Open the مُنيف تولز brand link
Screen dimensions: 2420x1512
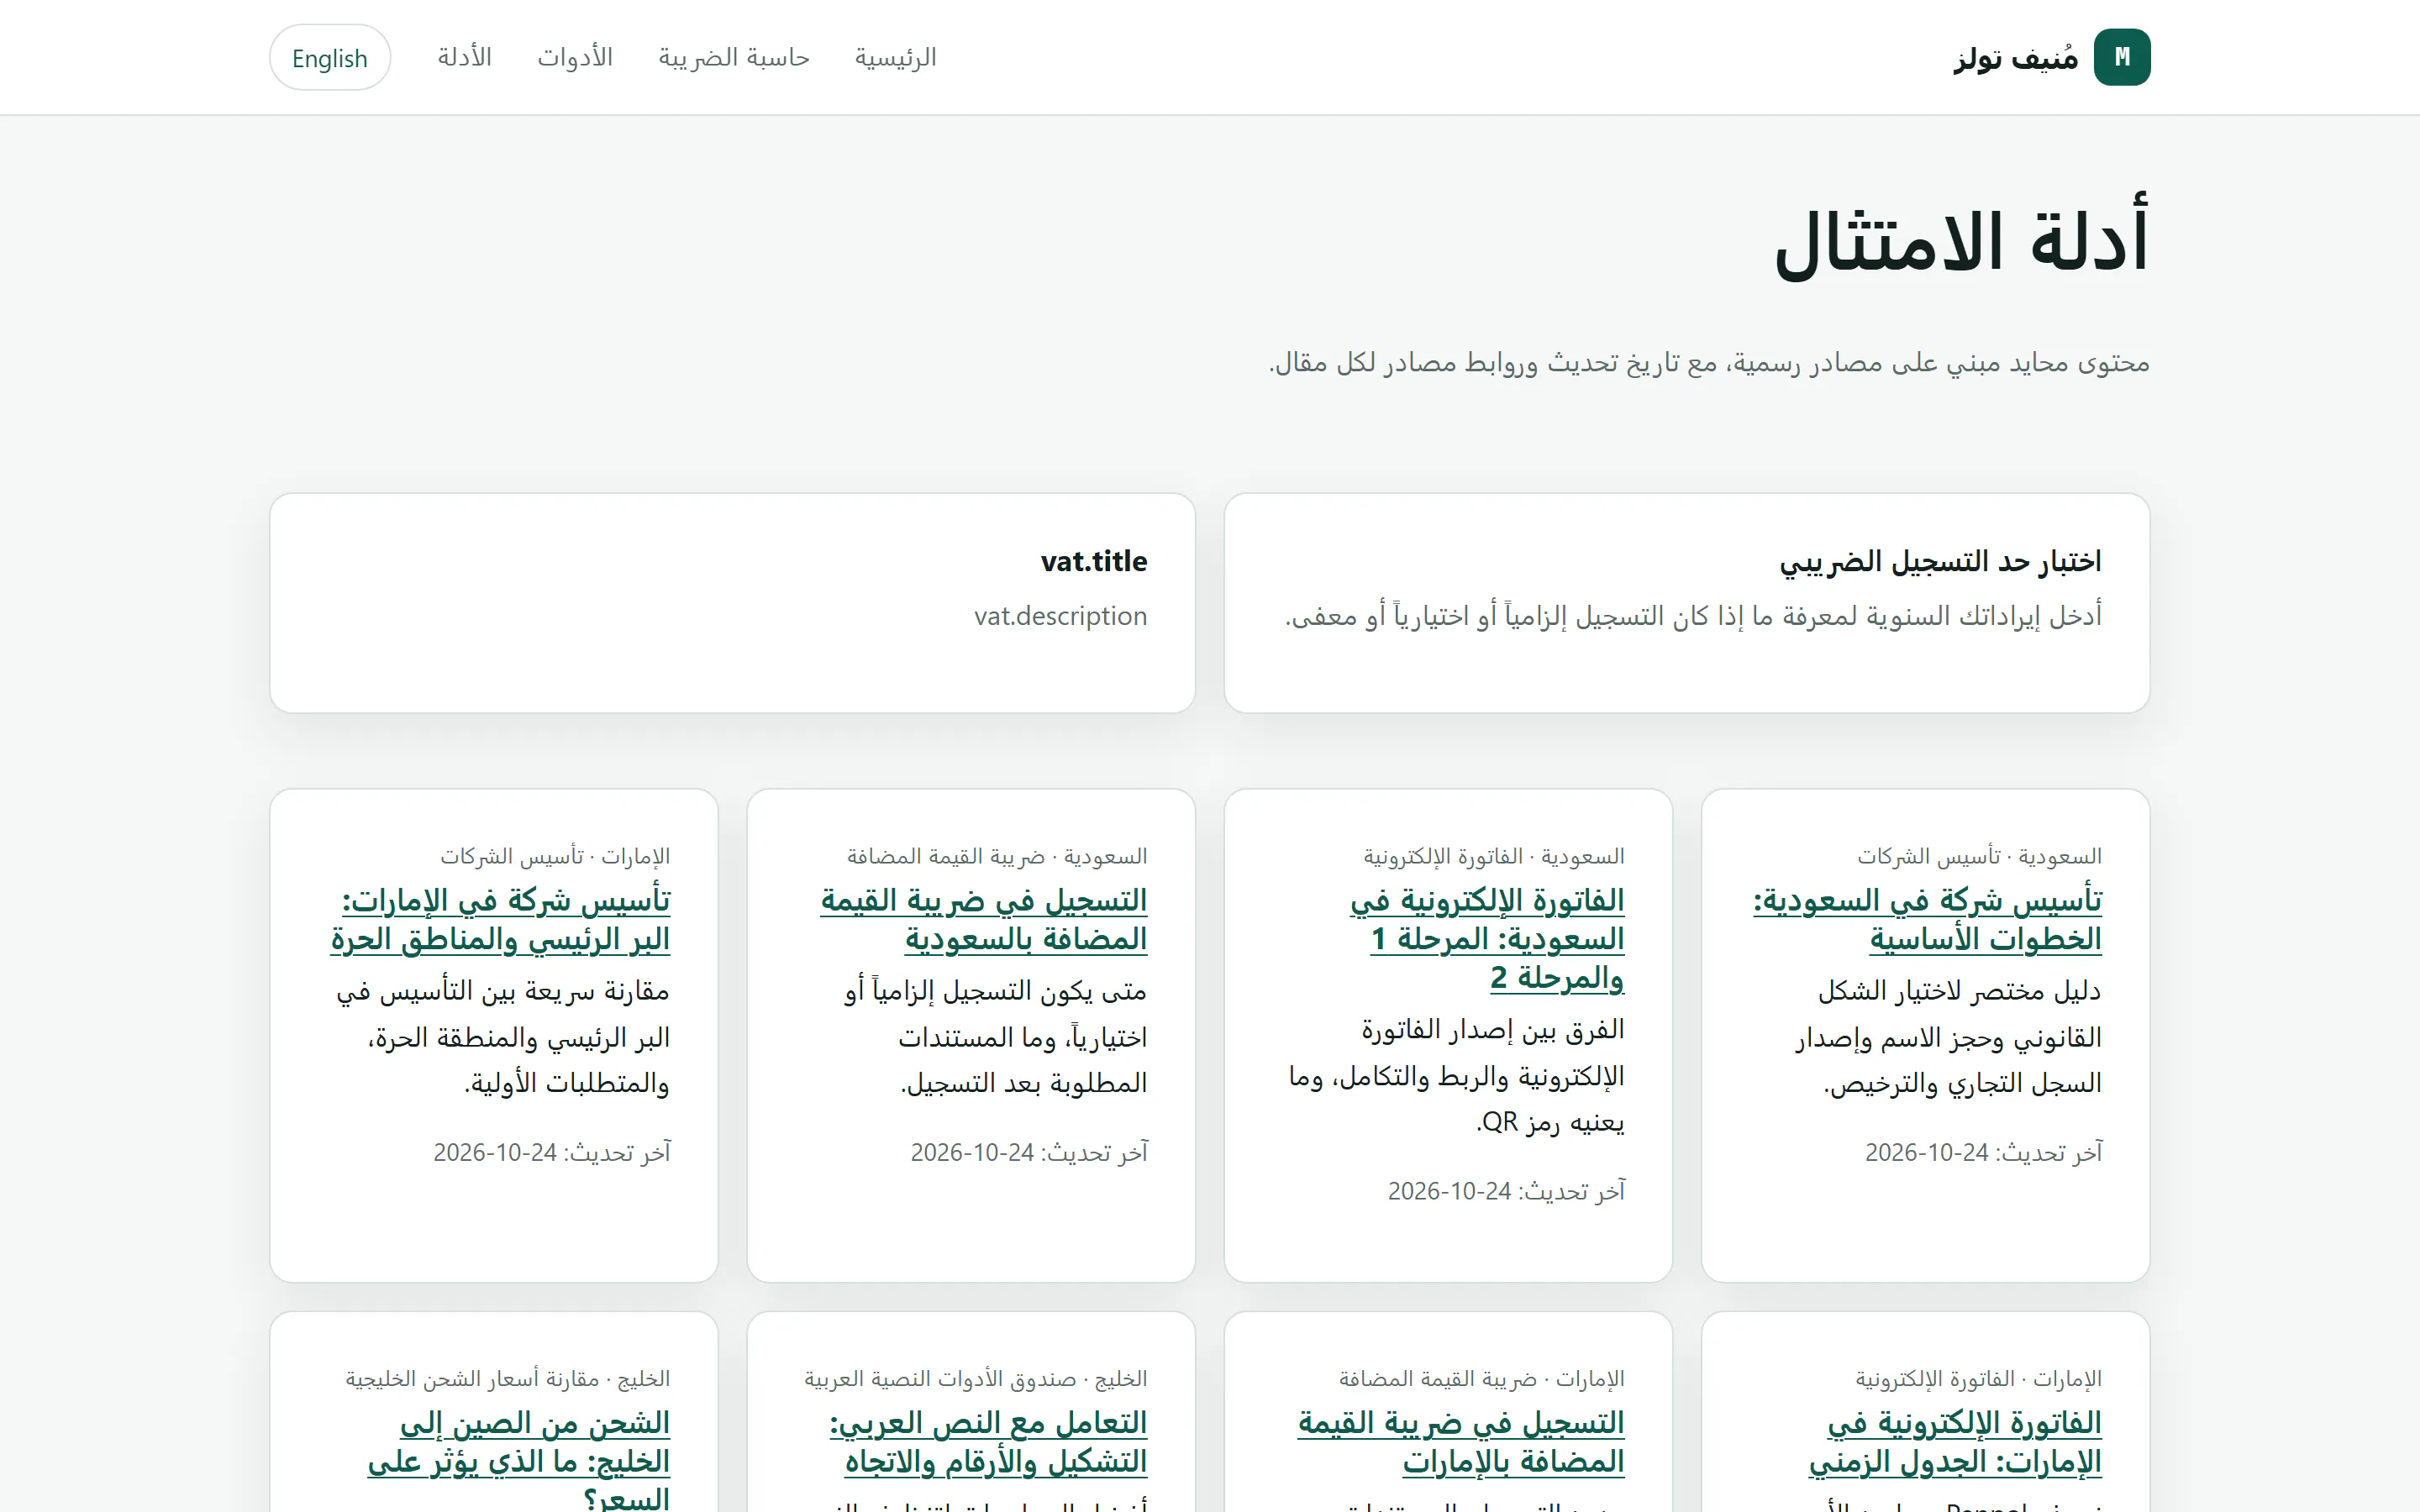2051,57
